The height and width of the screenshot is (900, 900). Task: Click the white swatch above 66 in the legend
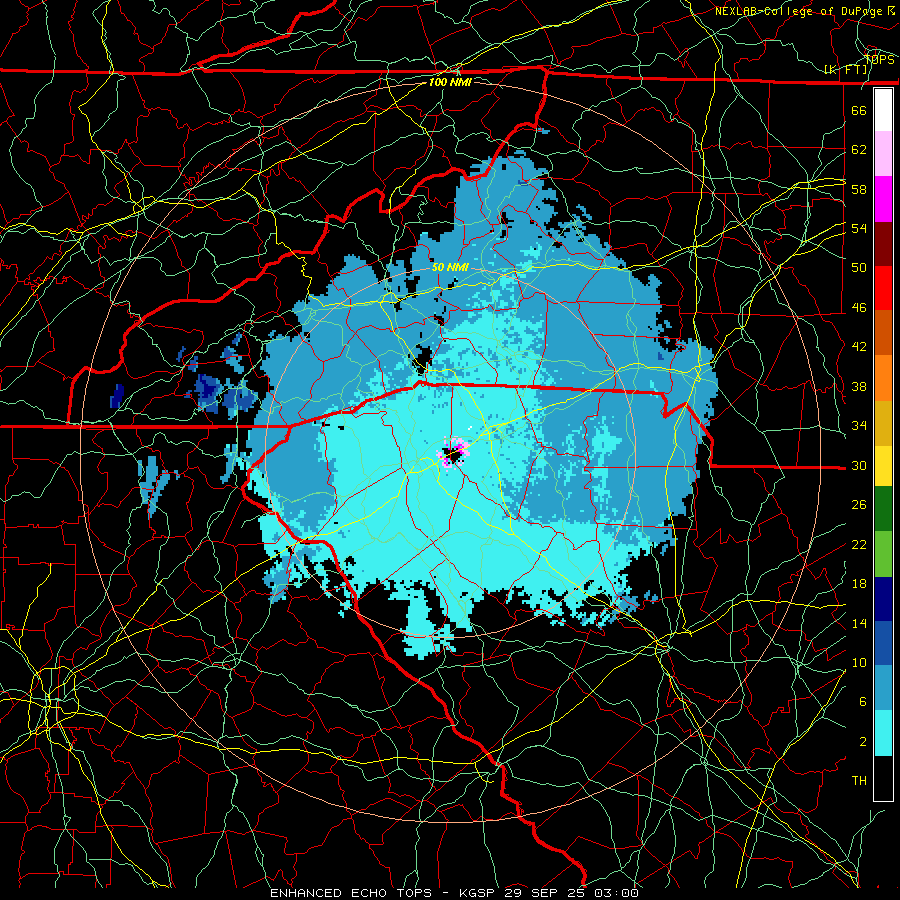883,110
